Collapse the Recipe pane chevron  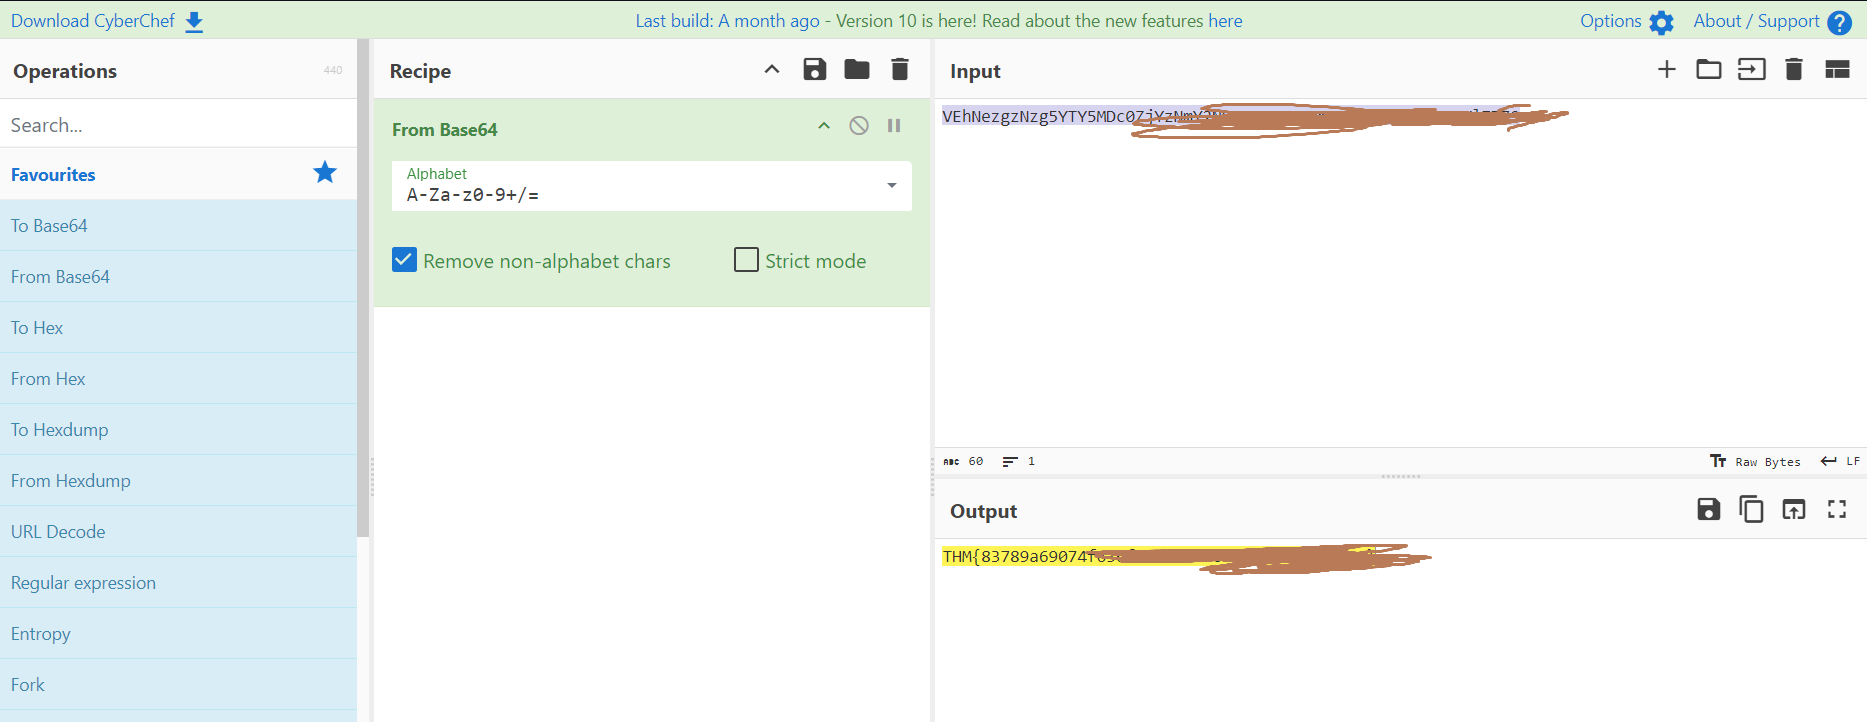[x=772, y=69]
